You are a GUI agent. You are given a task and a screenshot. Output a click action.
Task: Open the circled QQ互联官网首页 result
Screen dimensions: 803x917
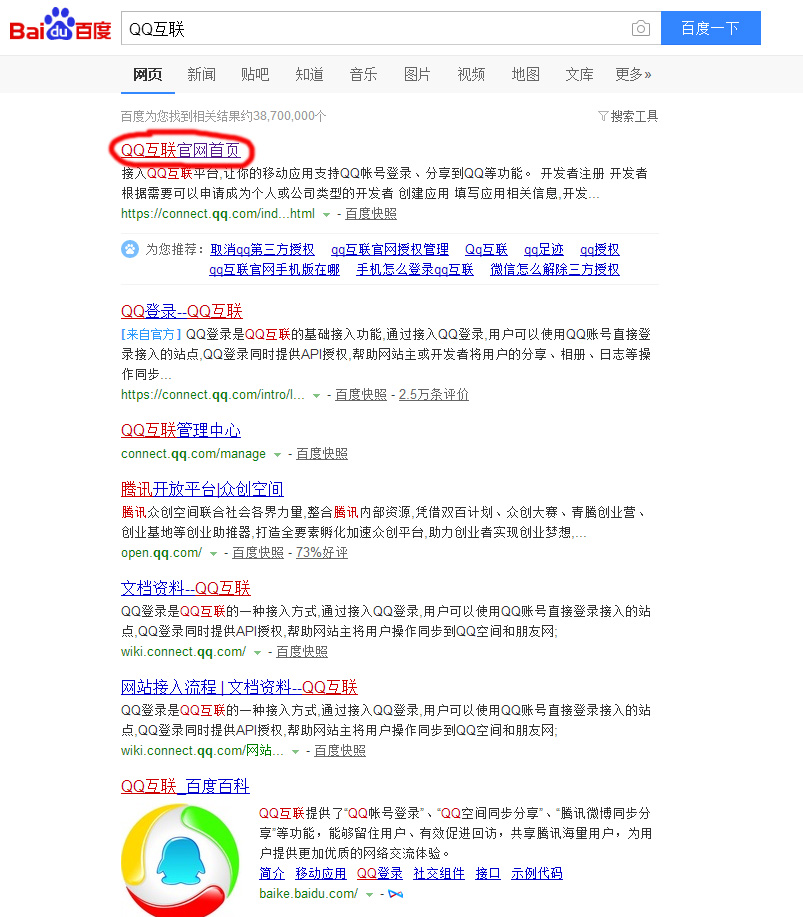click(181, 150)
